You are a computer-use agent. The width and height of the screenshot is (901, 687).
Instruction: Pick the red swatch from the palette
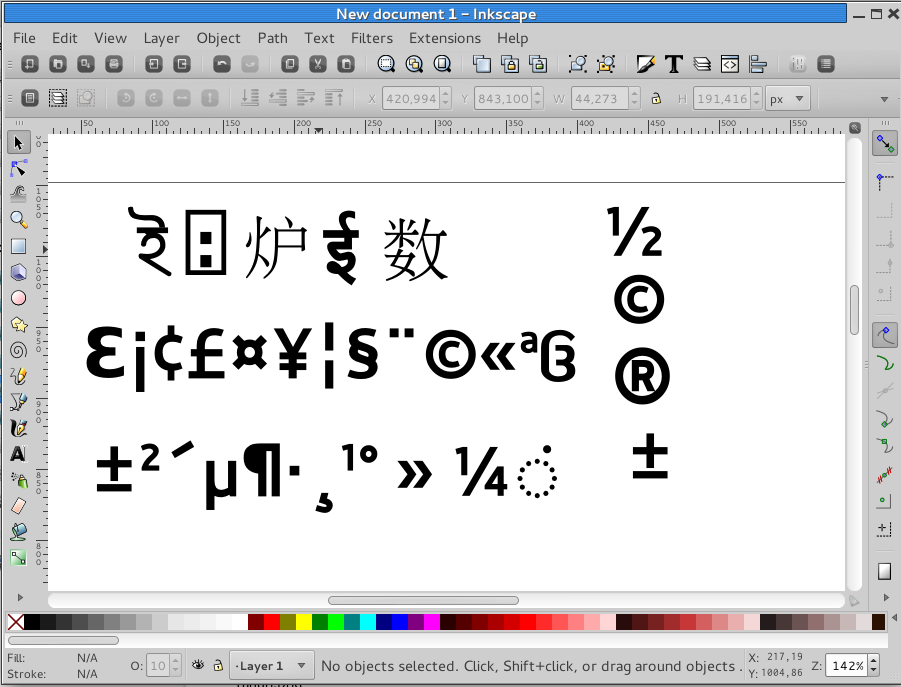point(270,622)
